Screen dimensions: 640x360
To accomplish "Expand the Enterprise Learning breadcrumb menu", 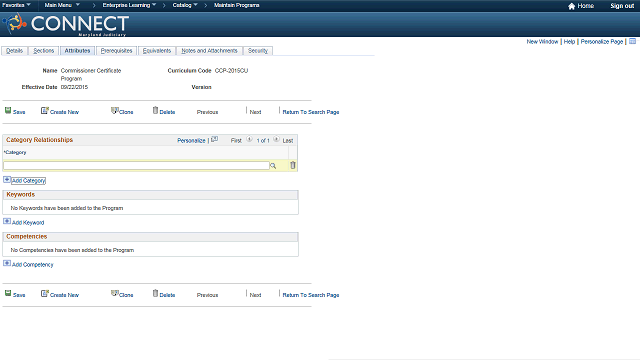I will click(x=129, y=5).
